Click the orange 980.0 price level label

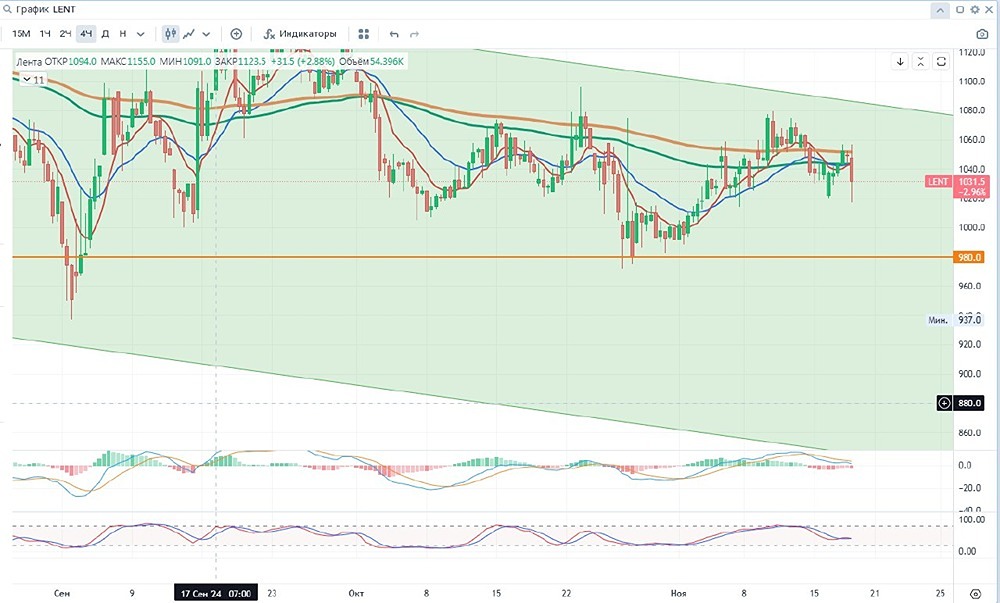click(x=969, y=258)
